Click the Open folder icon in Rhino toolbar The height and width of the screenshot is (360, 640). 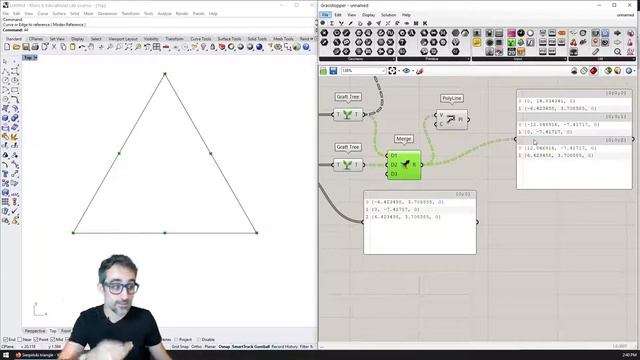pyautogui.click(x=17, y=47)
